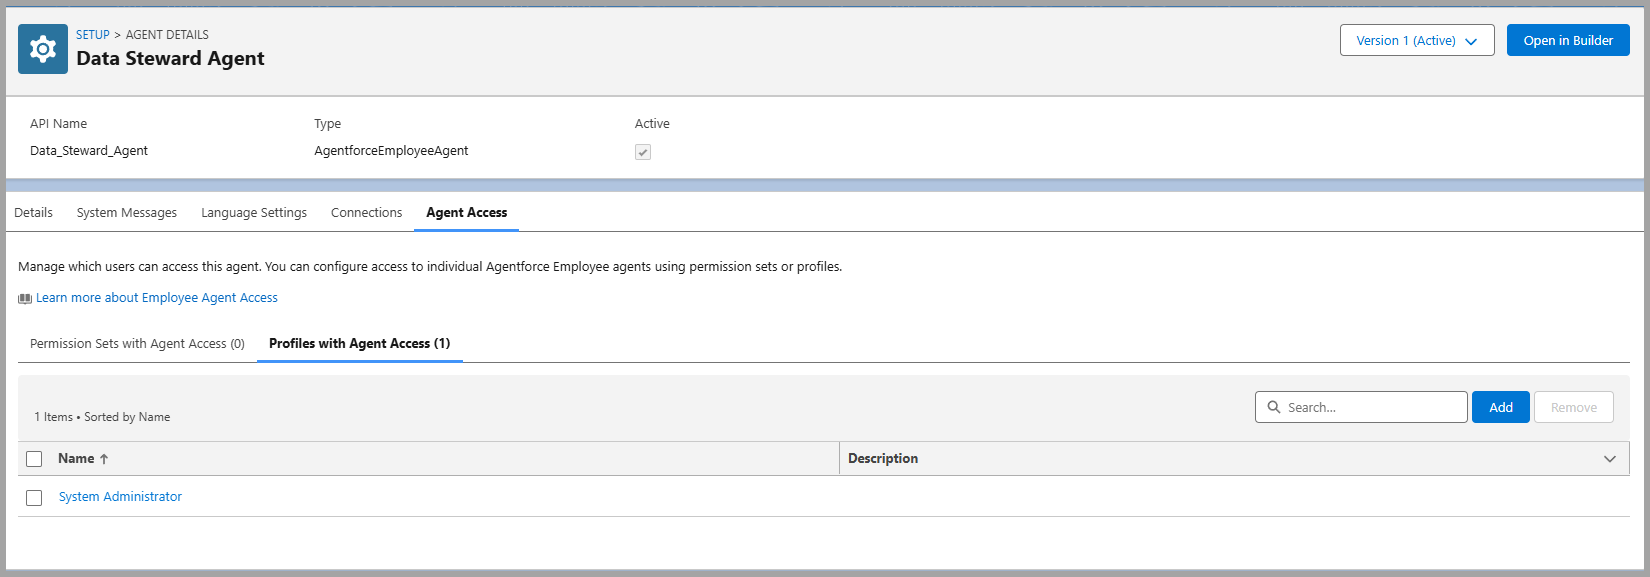Open the Version 1 (Active) dropdown
Screen dimensions: 1650x577
[1417, 40]
